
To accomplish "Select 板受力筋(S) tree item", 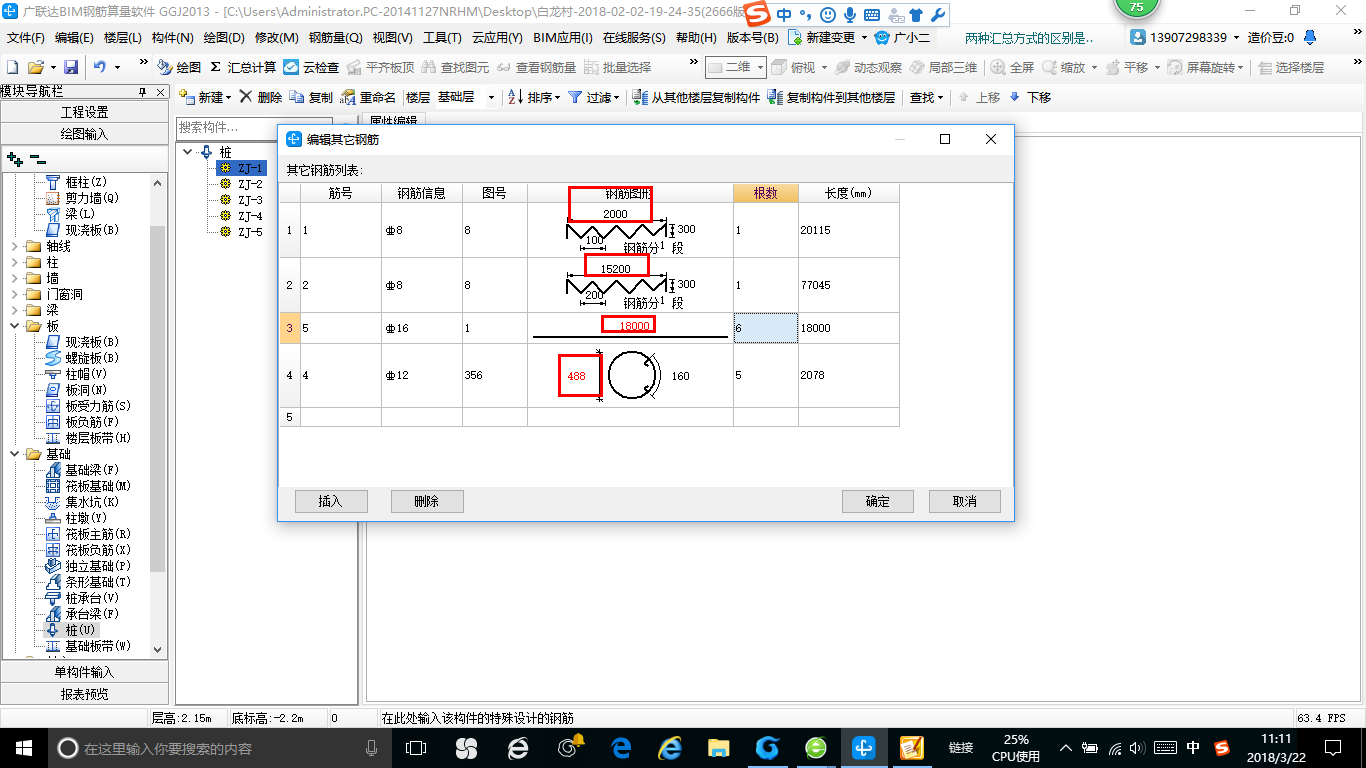I will point(98,406).
